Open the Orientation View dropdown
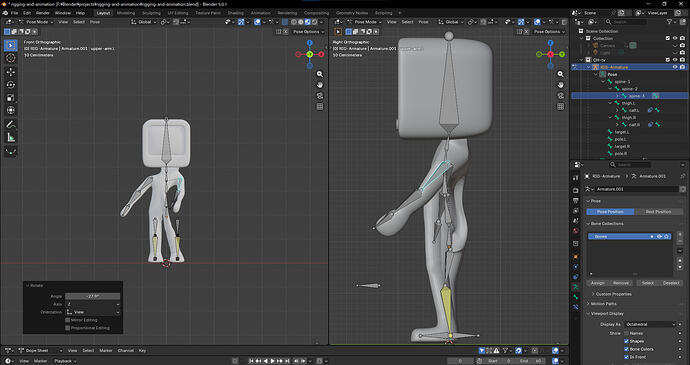The height and width of the screenshot is (365, 690). coord(92,312)
